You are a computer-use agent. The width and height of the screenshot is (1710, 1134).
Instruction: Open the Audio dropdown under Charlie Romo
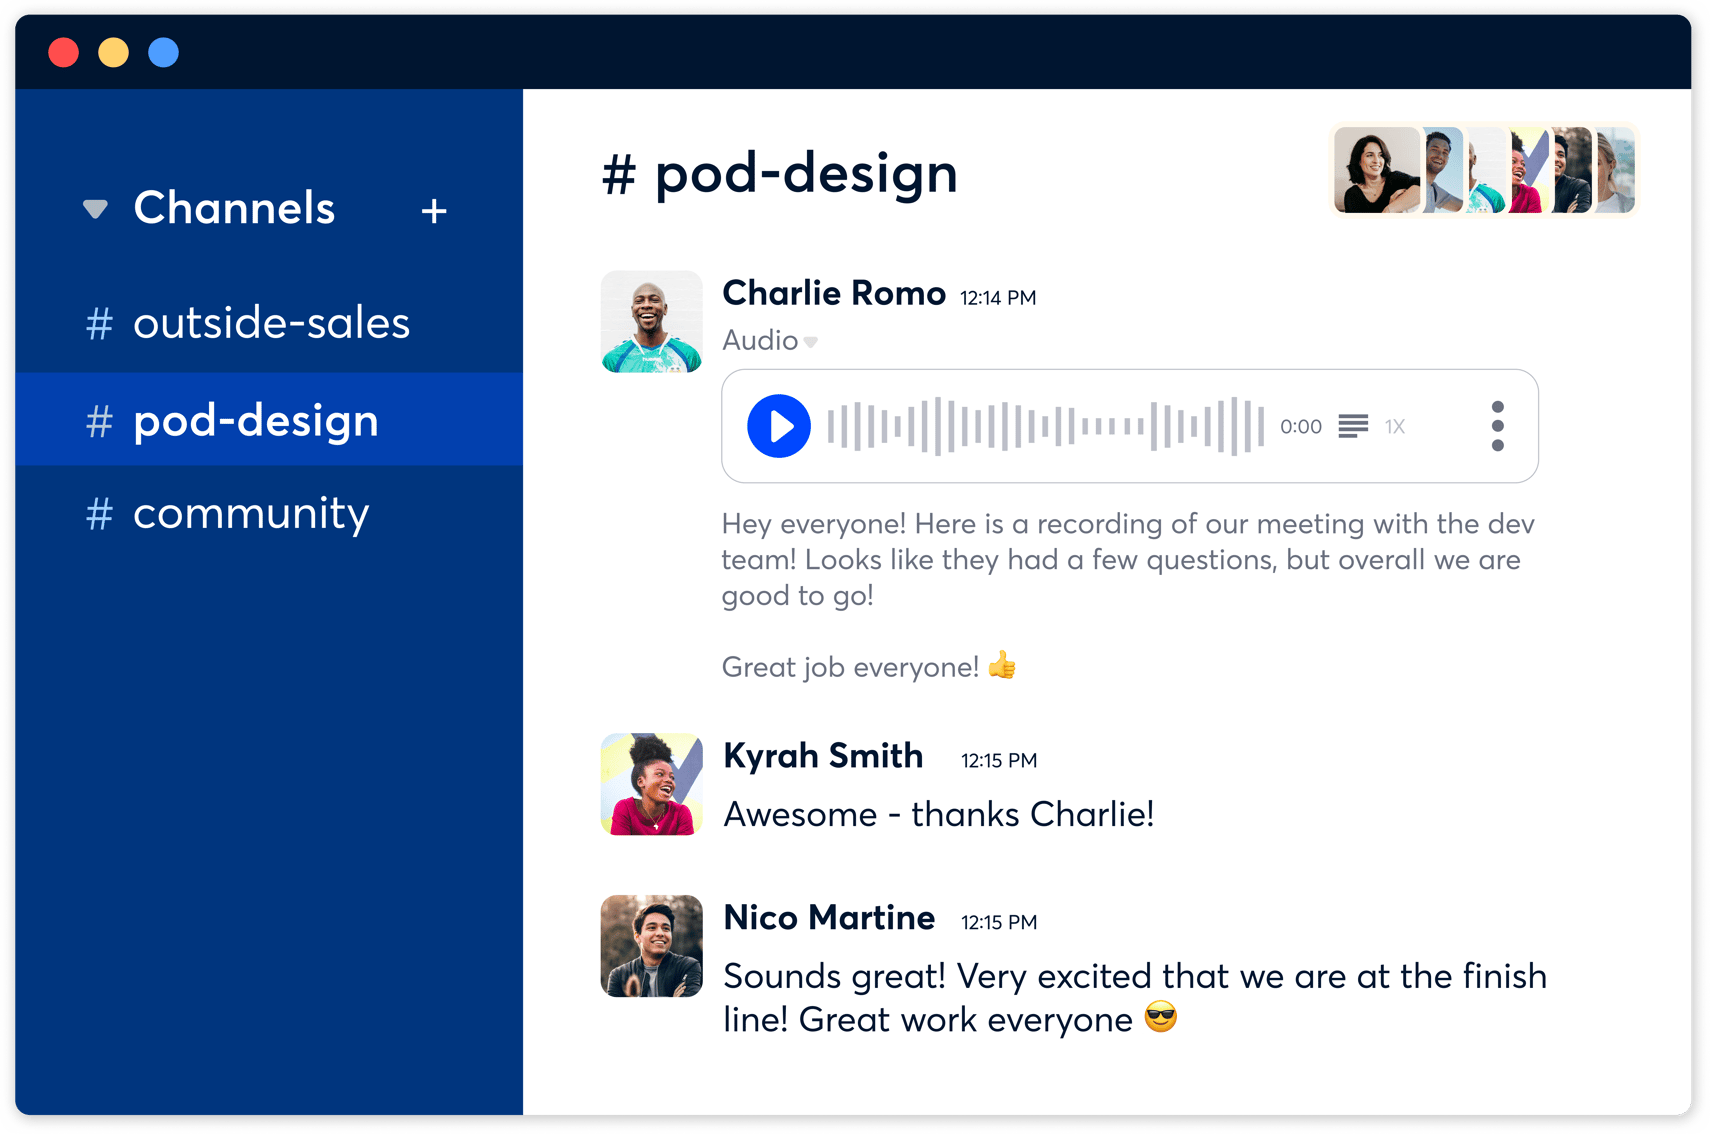[x=770, y=340]
